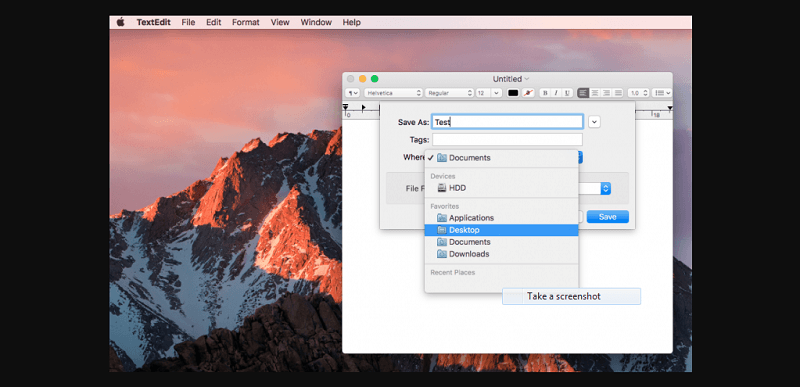The width and height of the screenshot is (800, 387).
Task: Open the Format menu in menu bar
Action: click(245, 22)
